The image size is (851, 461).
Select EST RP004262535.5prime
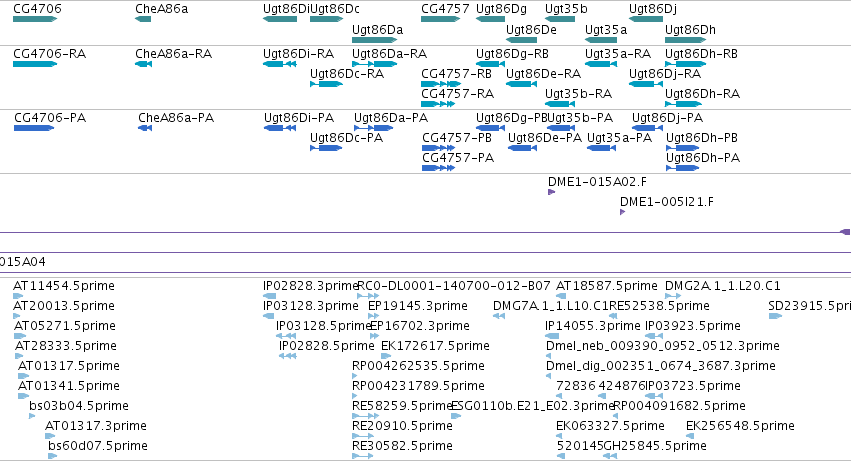tap(354, 376)
